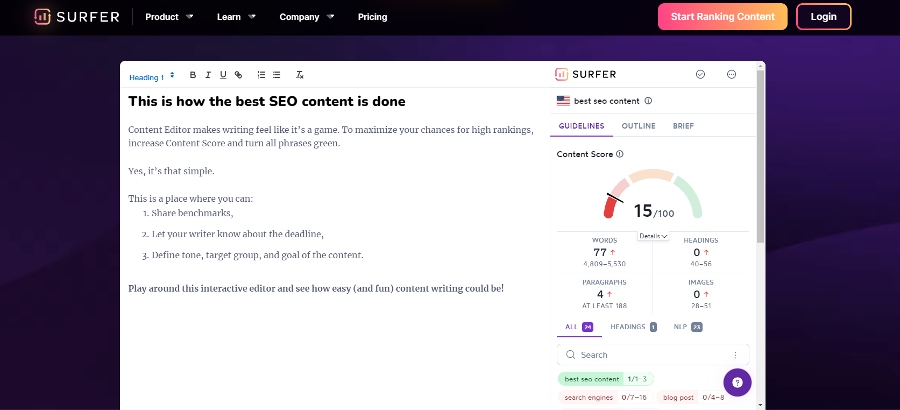Click the editor panel vertical scrollbar thumb
This screenshot has height=410, width=900.
click(760, 155)
